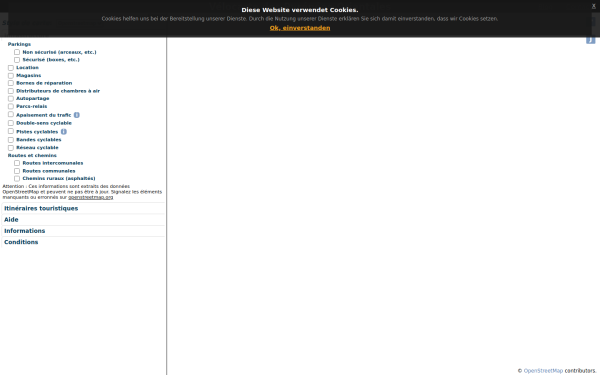Show the 'Réseau cyclable' layer checkbox
600x375 pixels.
click(x=11, y=148)
